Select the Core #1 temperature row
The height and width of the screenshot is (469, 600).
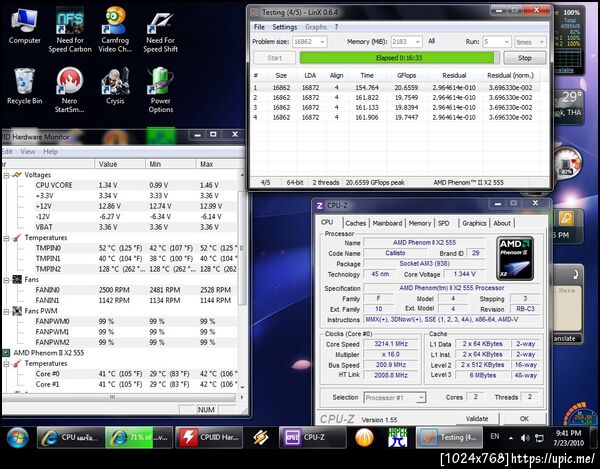pyautogui.click(x=119, y=384)
